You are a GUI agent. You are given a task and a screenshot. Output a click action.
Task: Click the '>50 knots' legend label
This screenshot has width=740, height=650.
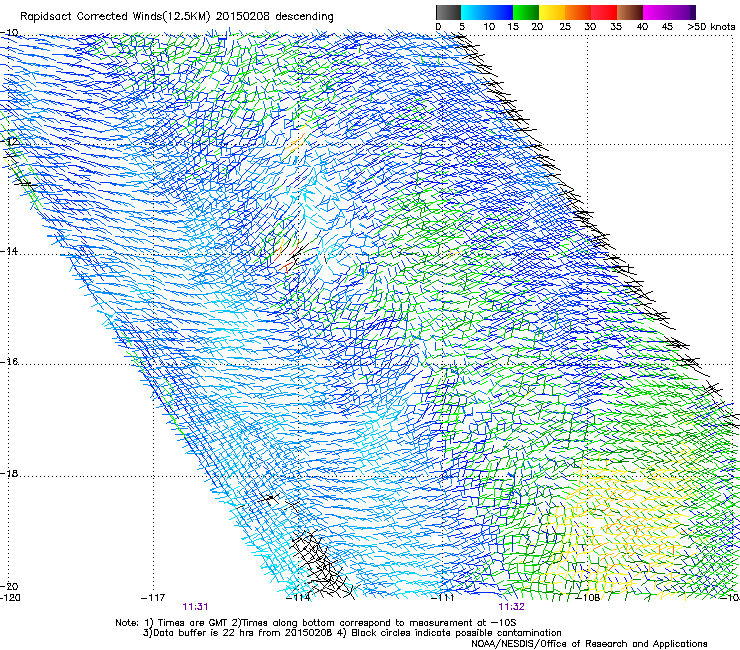click(711, 26)
